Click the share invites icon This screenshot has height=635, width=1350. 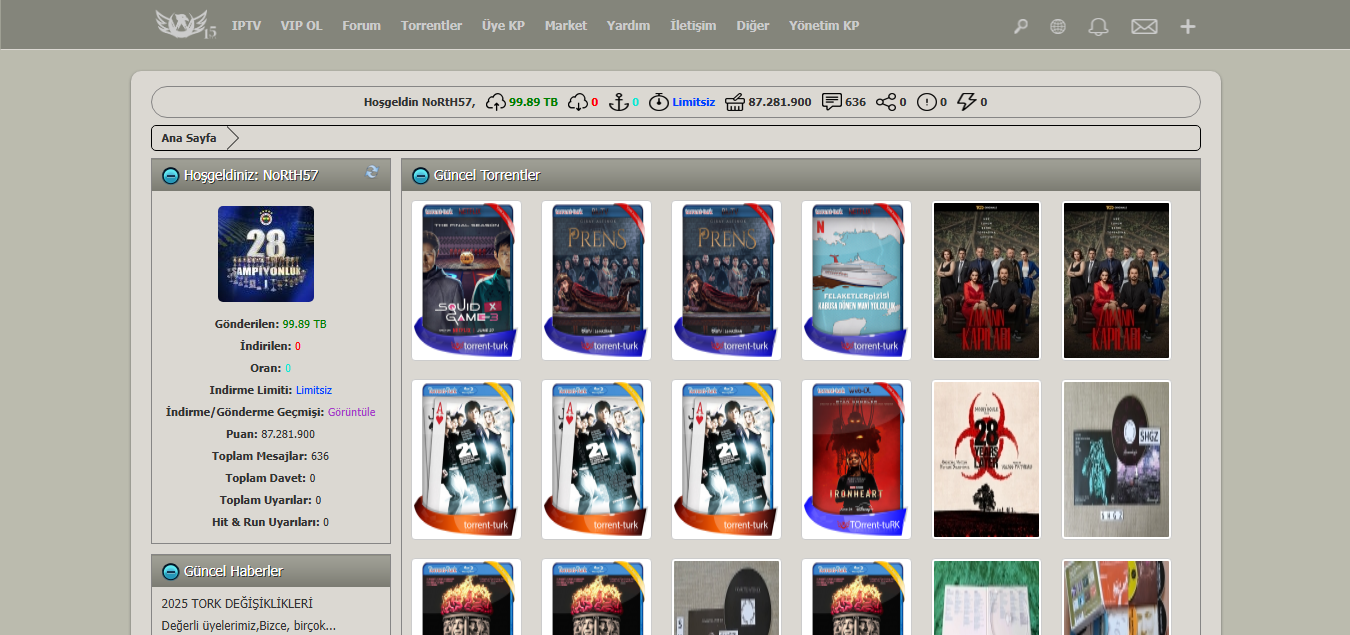pyautogui.click(x=886, y=102)
